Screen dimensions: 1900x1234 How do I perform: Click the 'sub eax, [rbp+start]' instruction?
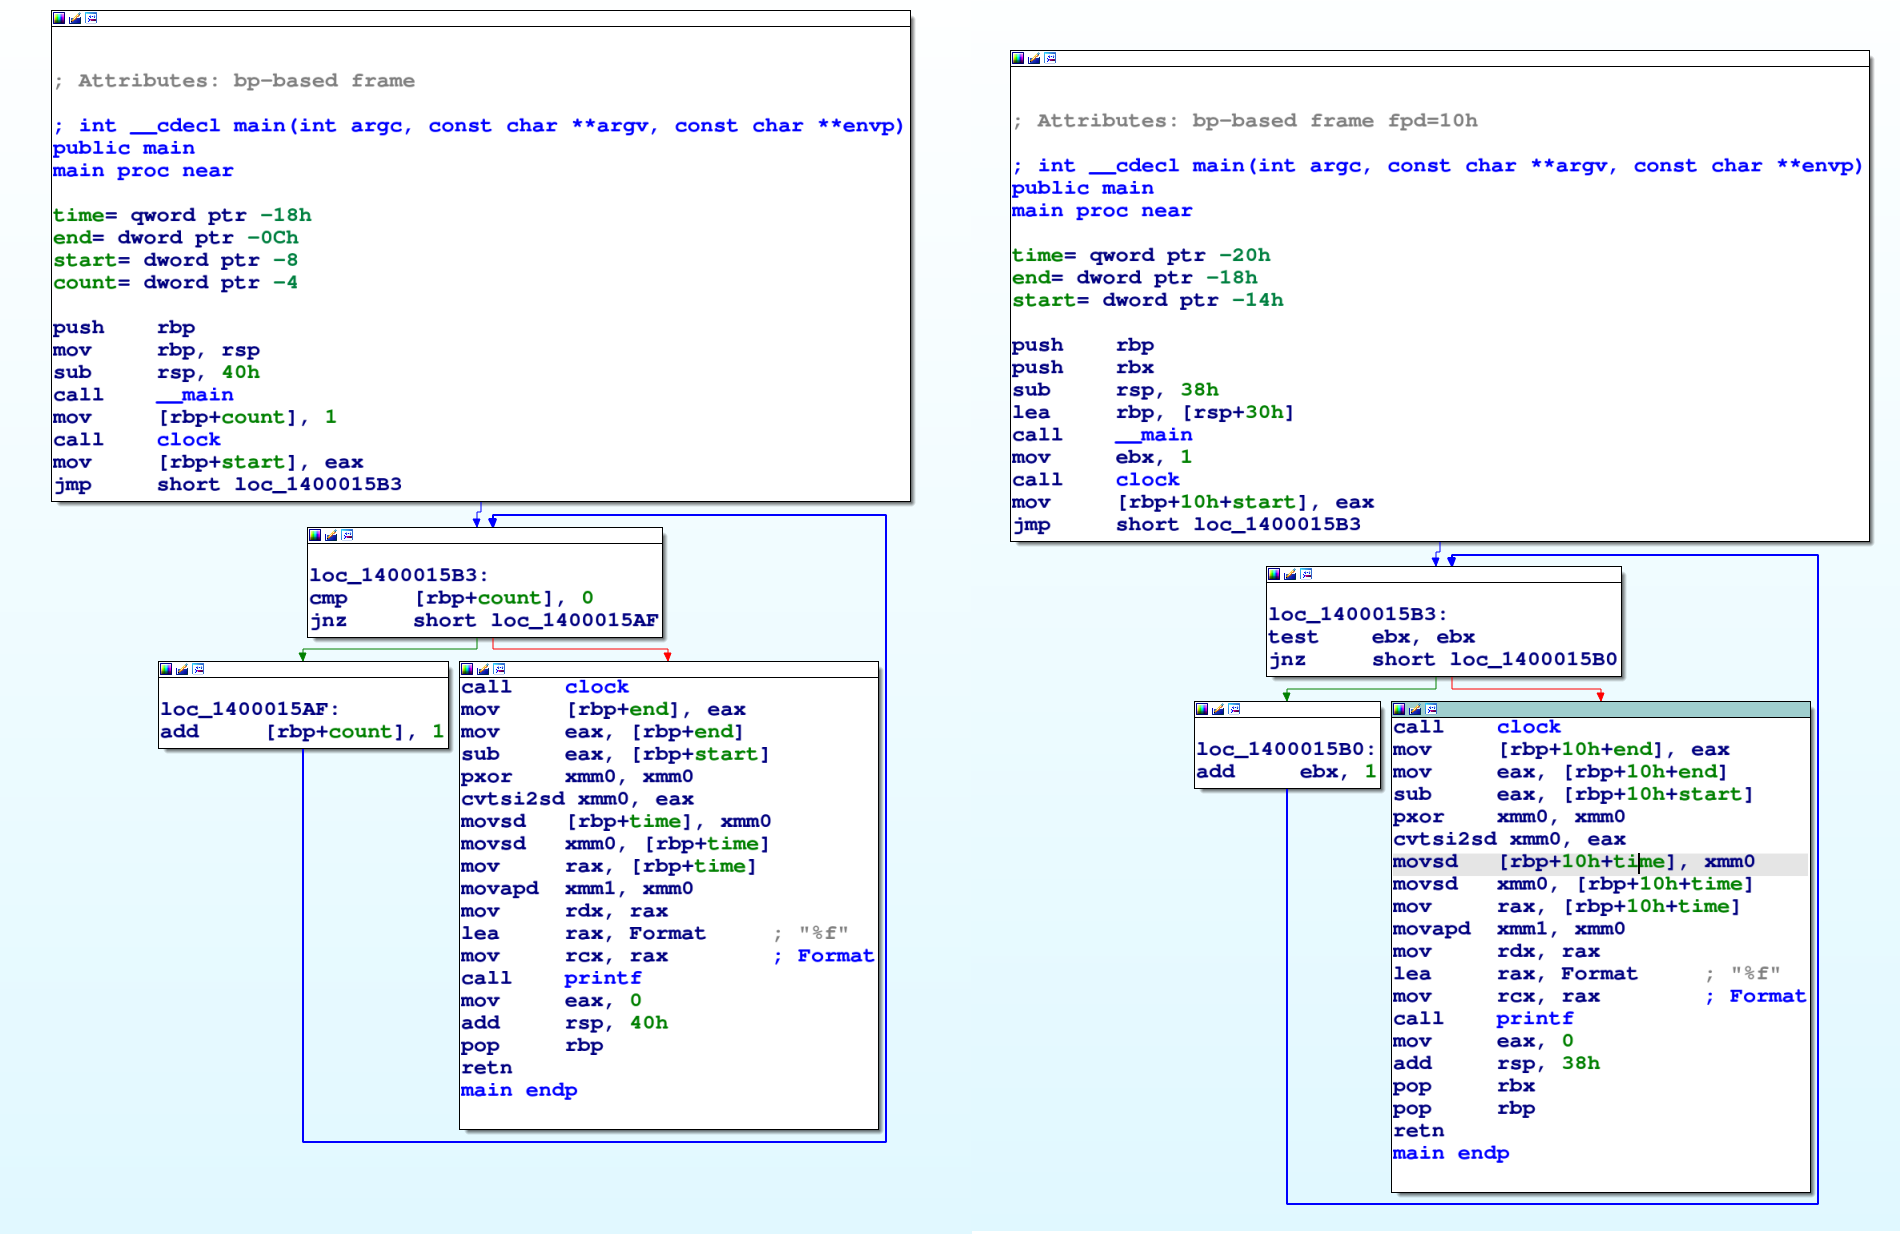(615, 754)
